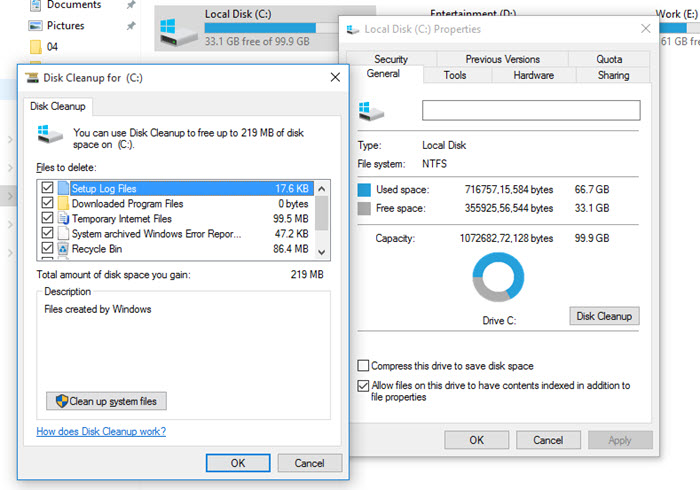Open the Previous Versions tab

tap(503, 59)
